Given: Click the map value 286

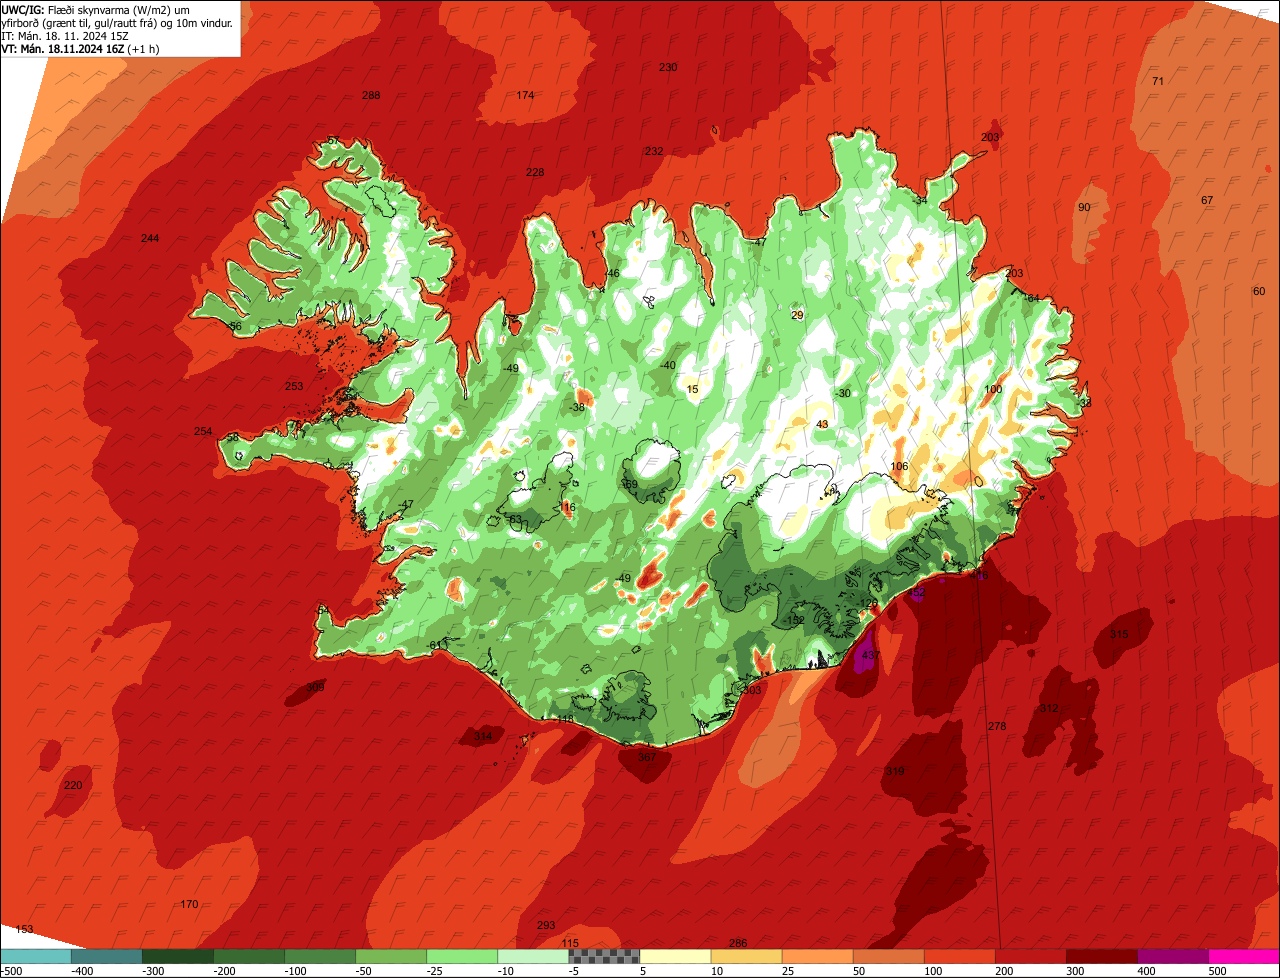Looking at the screenshot, I should 738,943.
